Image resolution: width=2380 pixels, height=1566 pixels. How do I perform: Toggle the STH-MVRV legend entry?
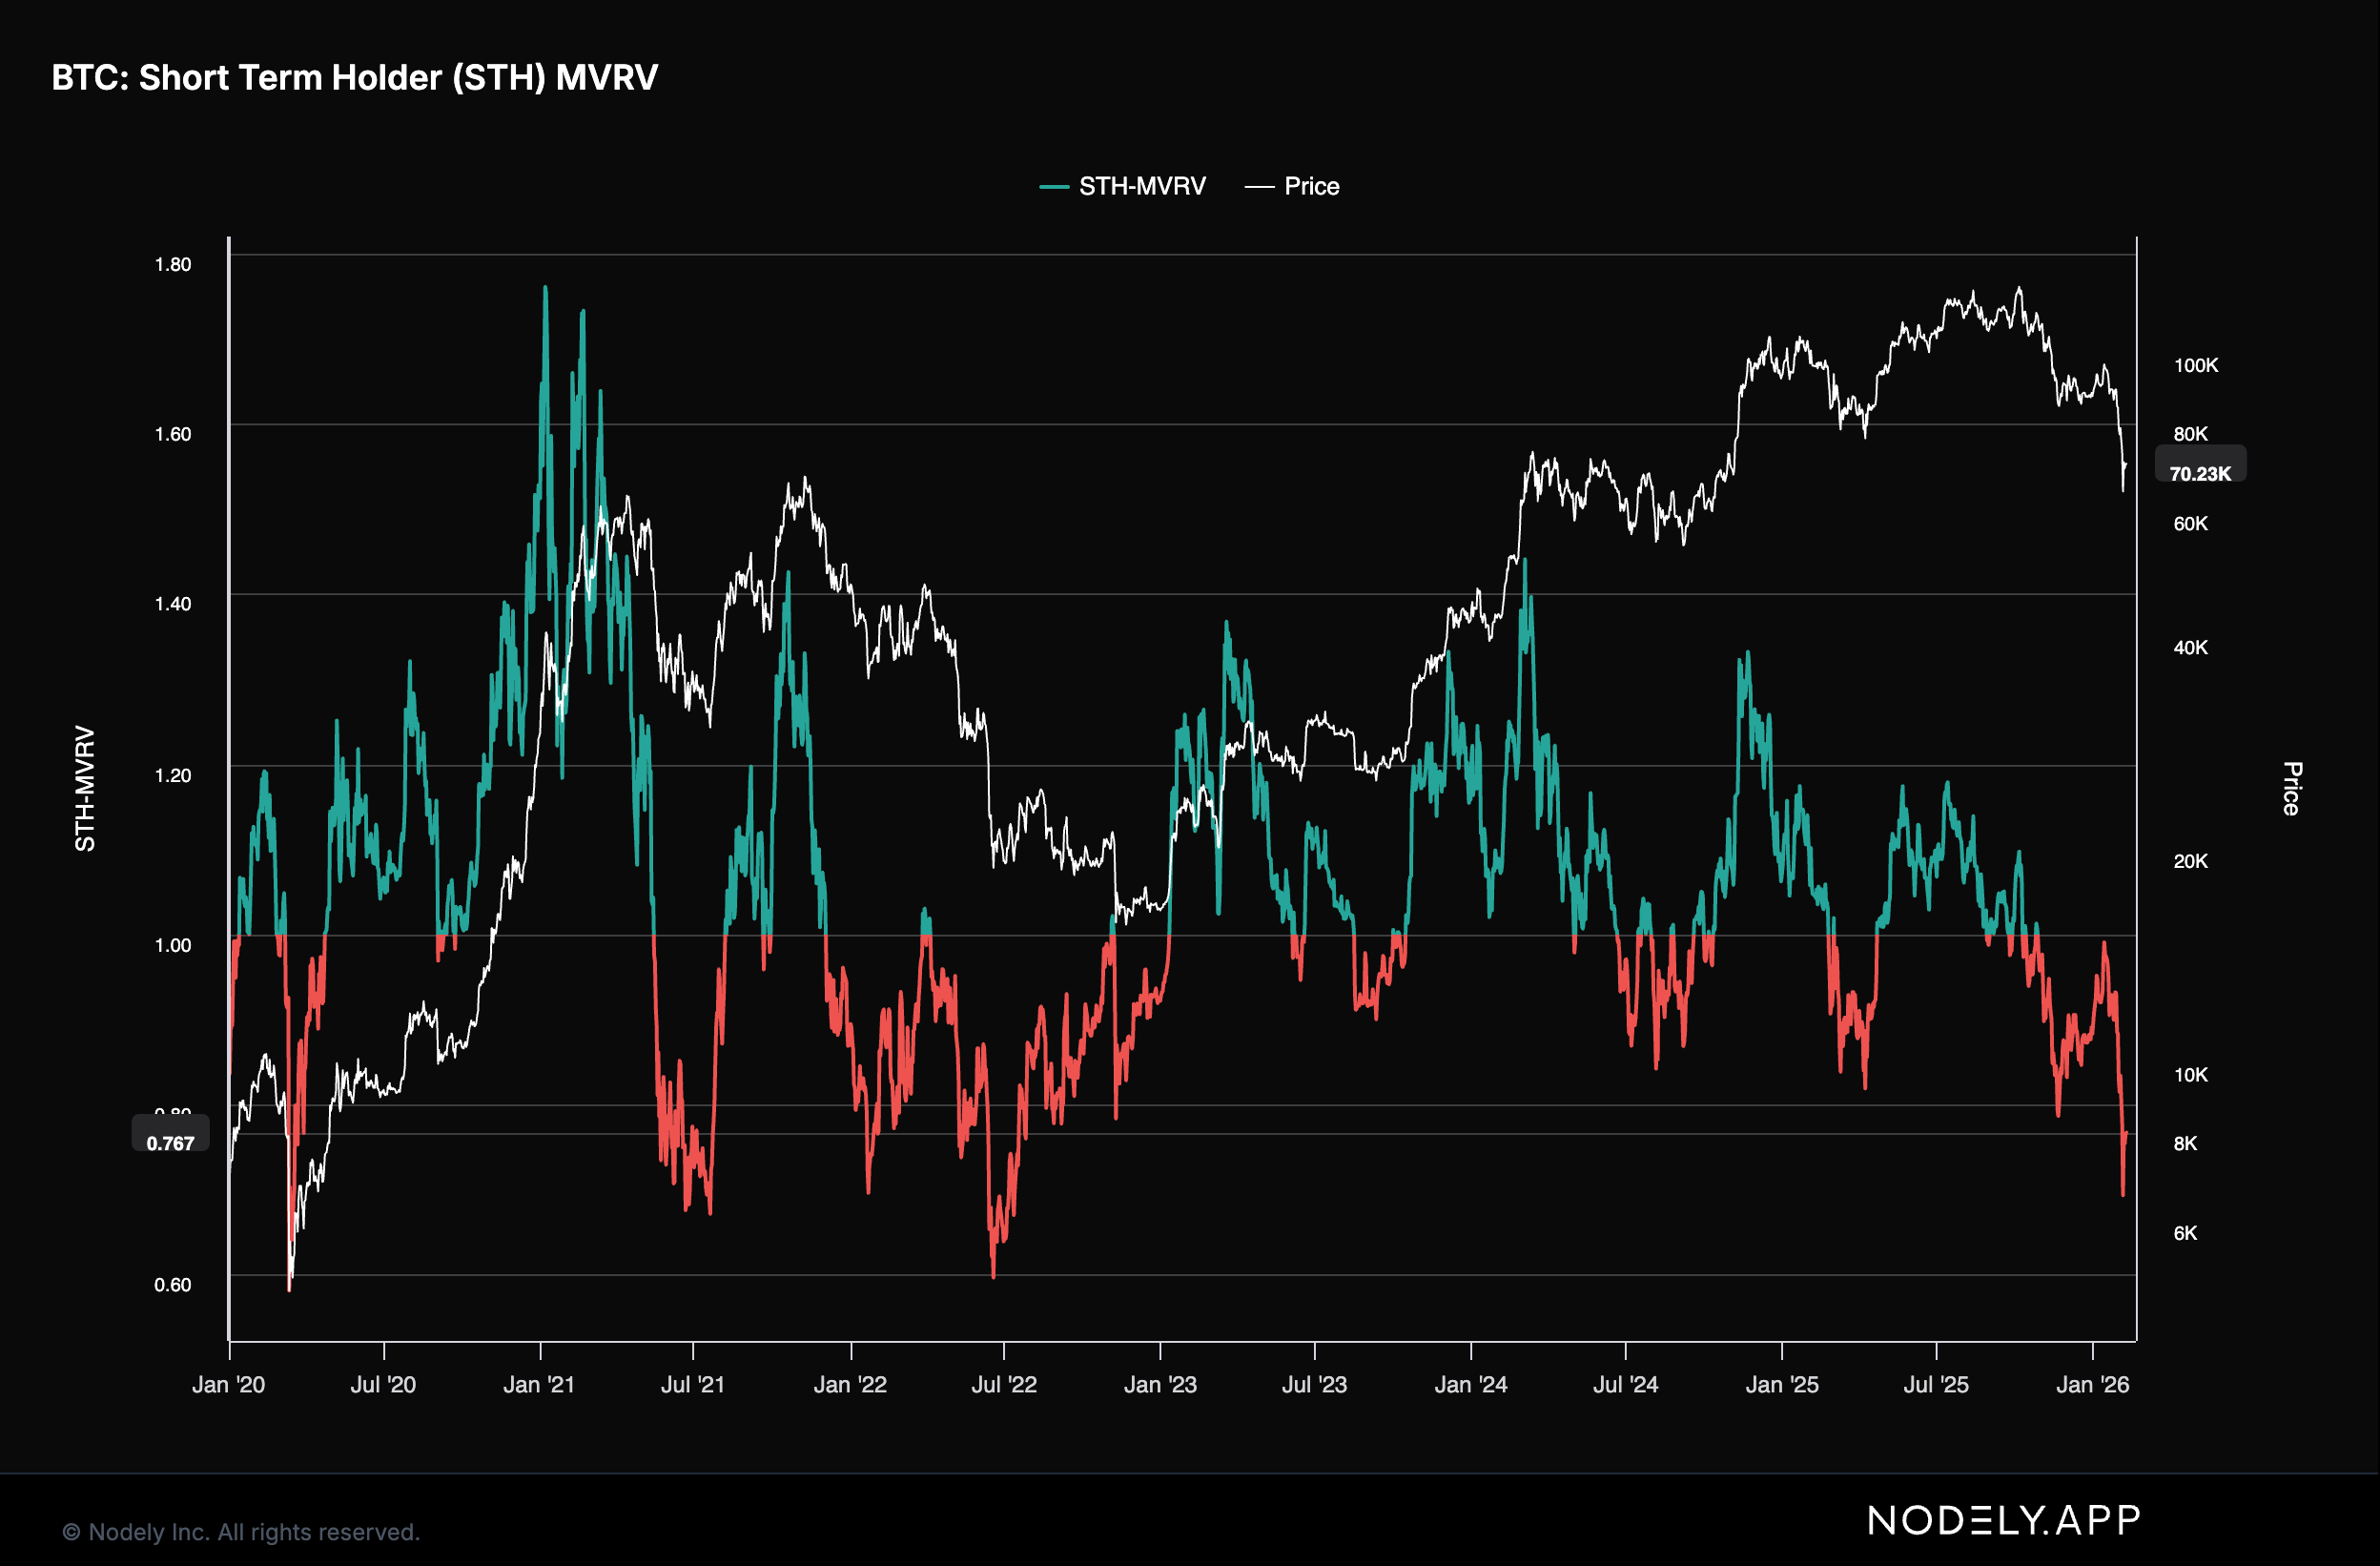1141,186
